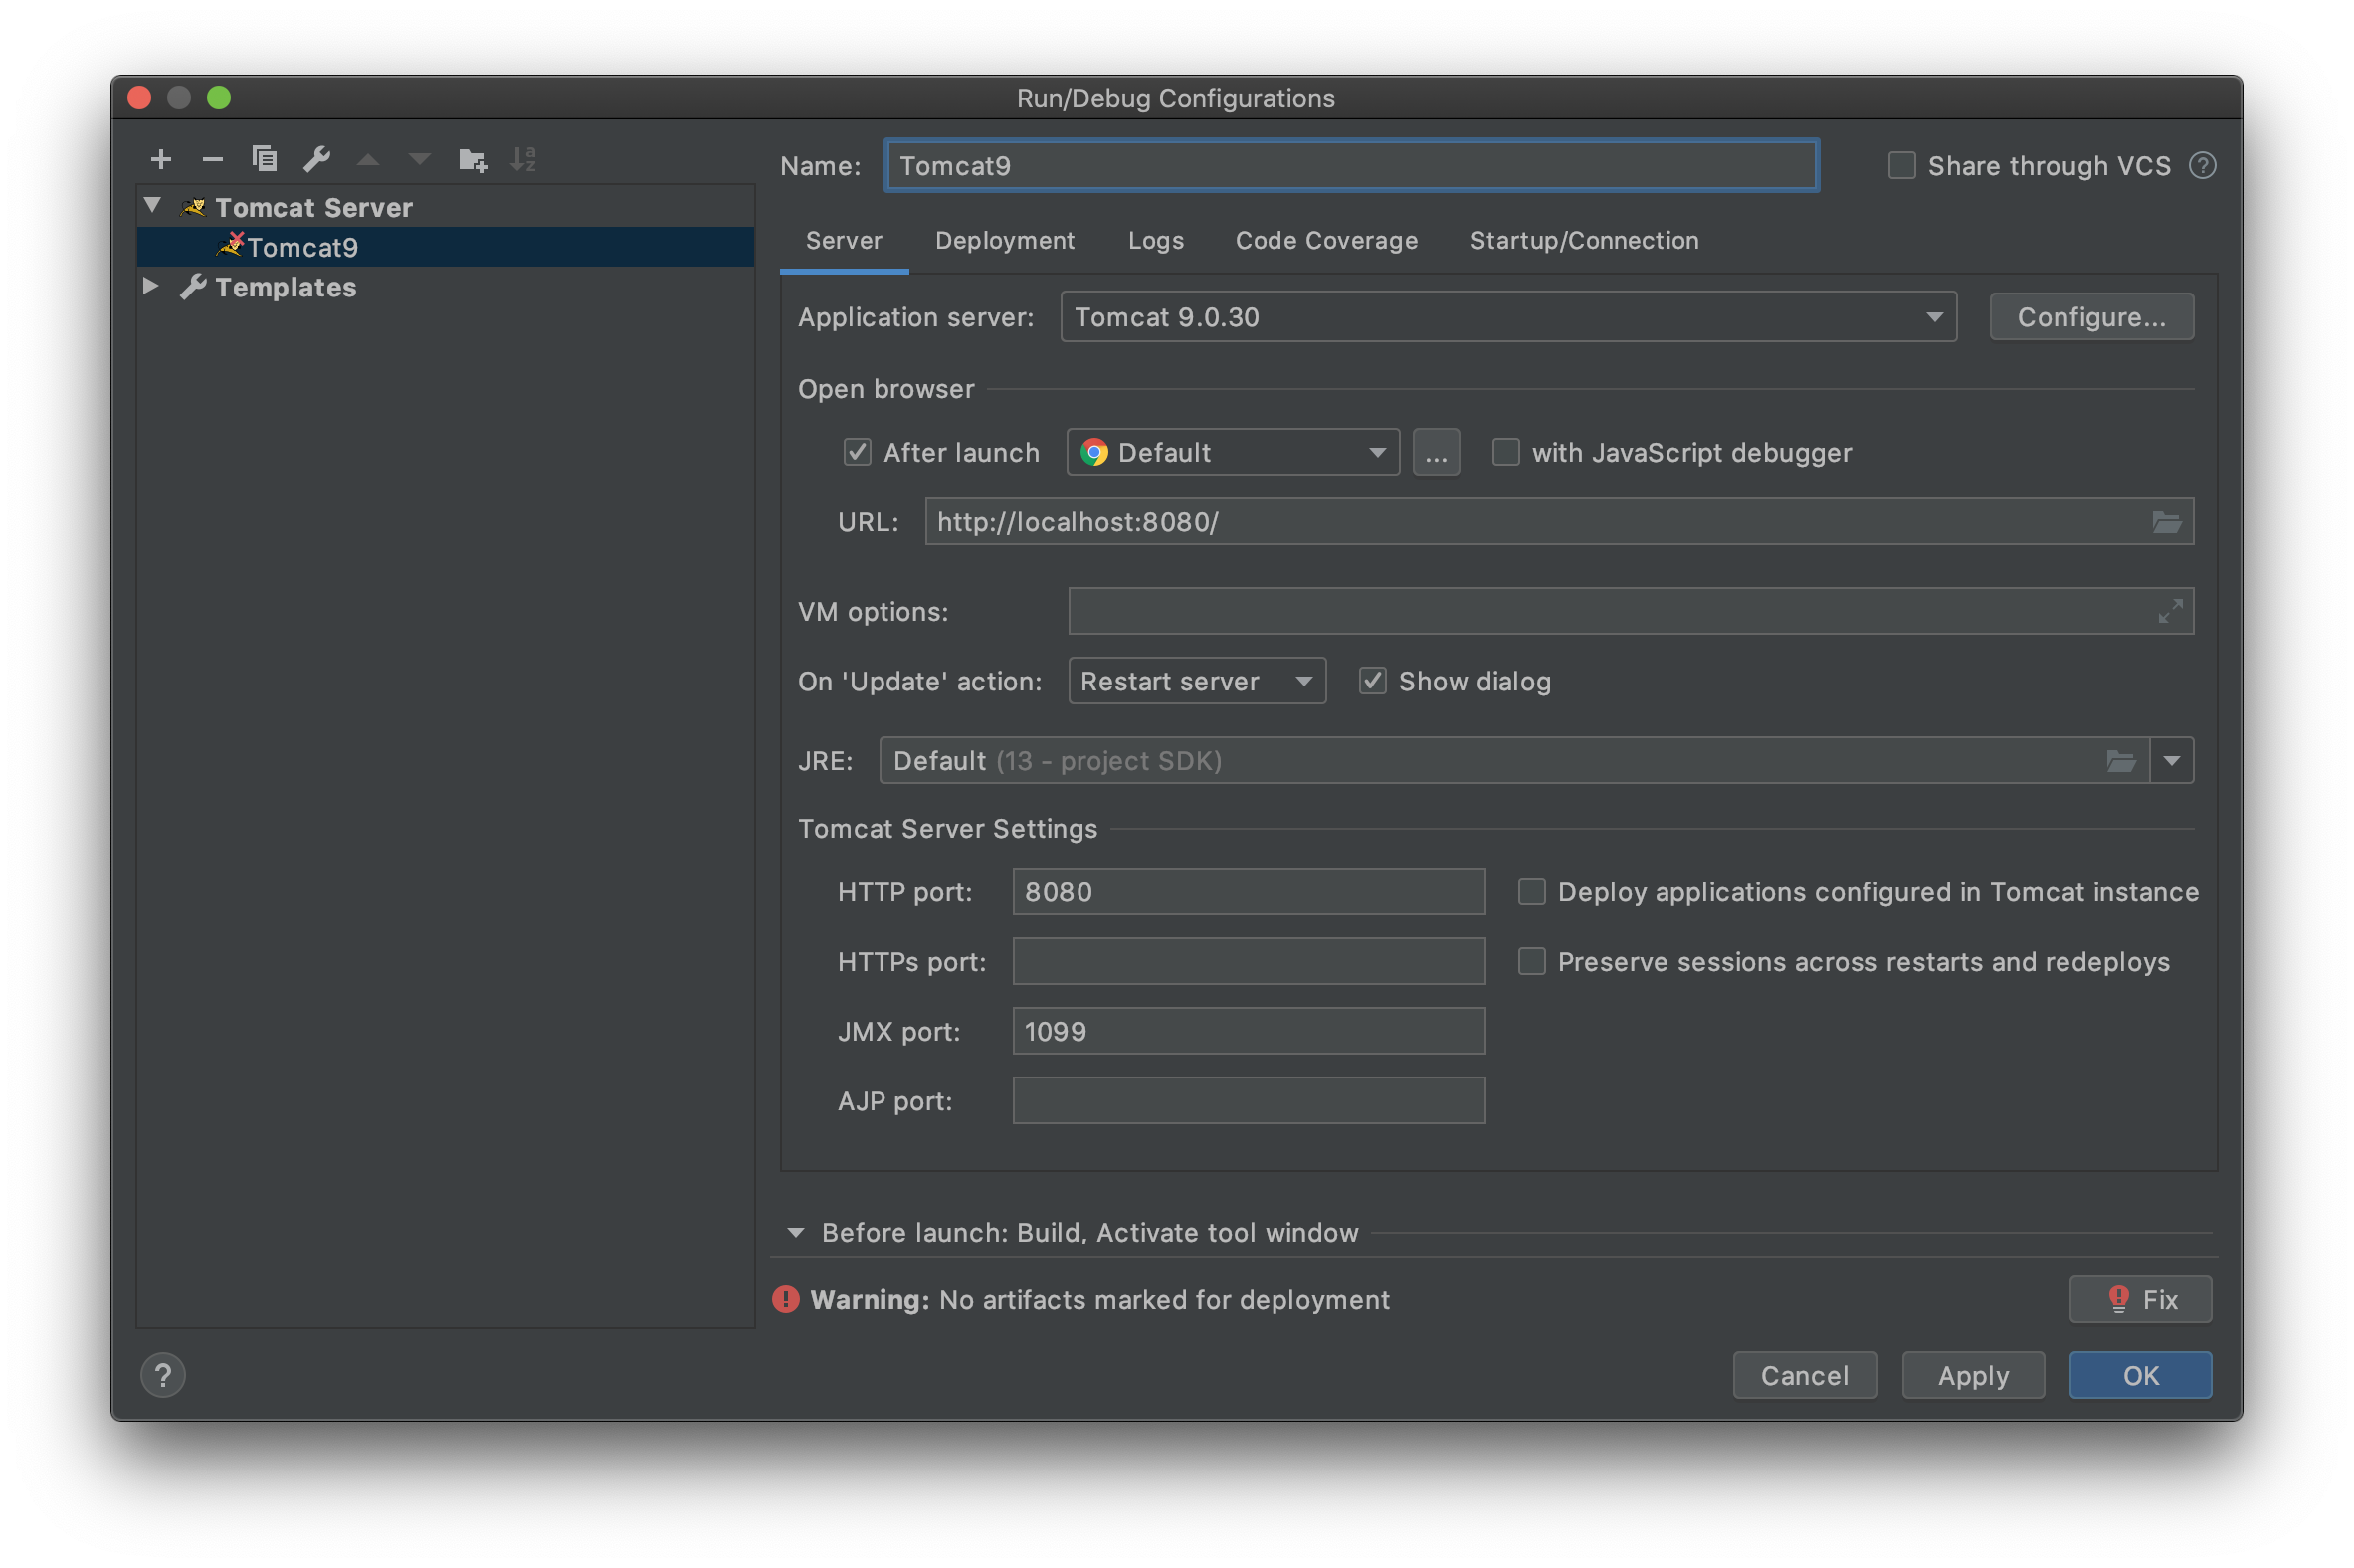Click the add new configuration plus icon
Image resolution: width=2354 pixels, height=1568 pixels.
pyautogui.click(x=161, y=159)
